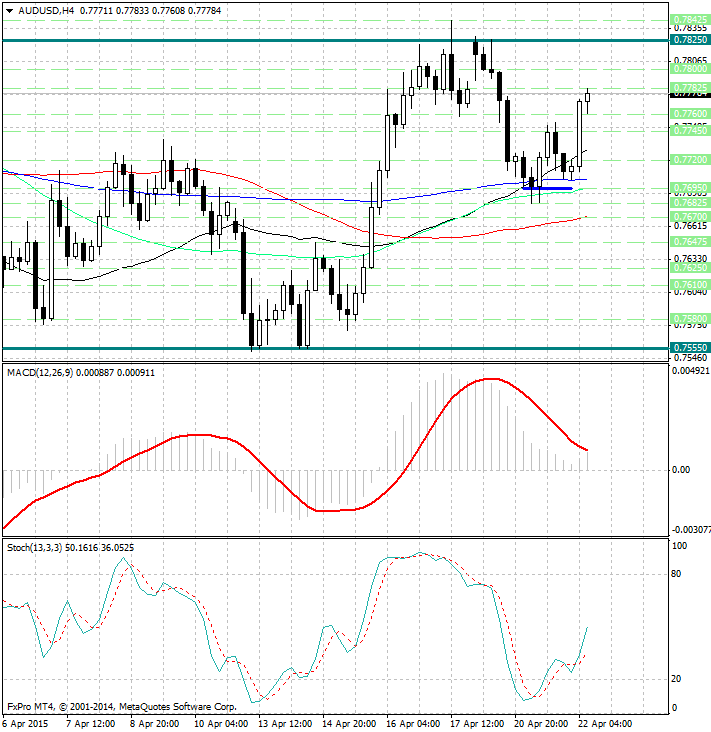Click the 0.004921 MACD scale value

[690, 371]
